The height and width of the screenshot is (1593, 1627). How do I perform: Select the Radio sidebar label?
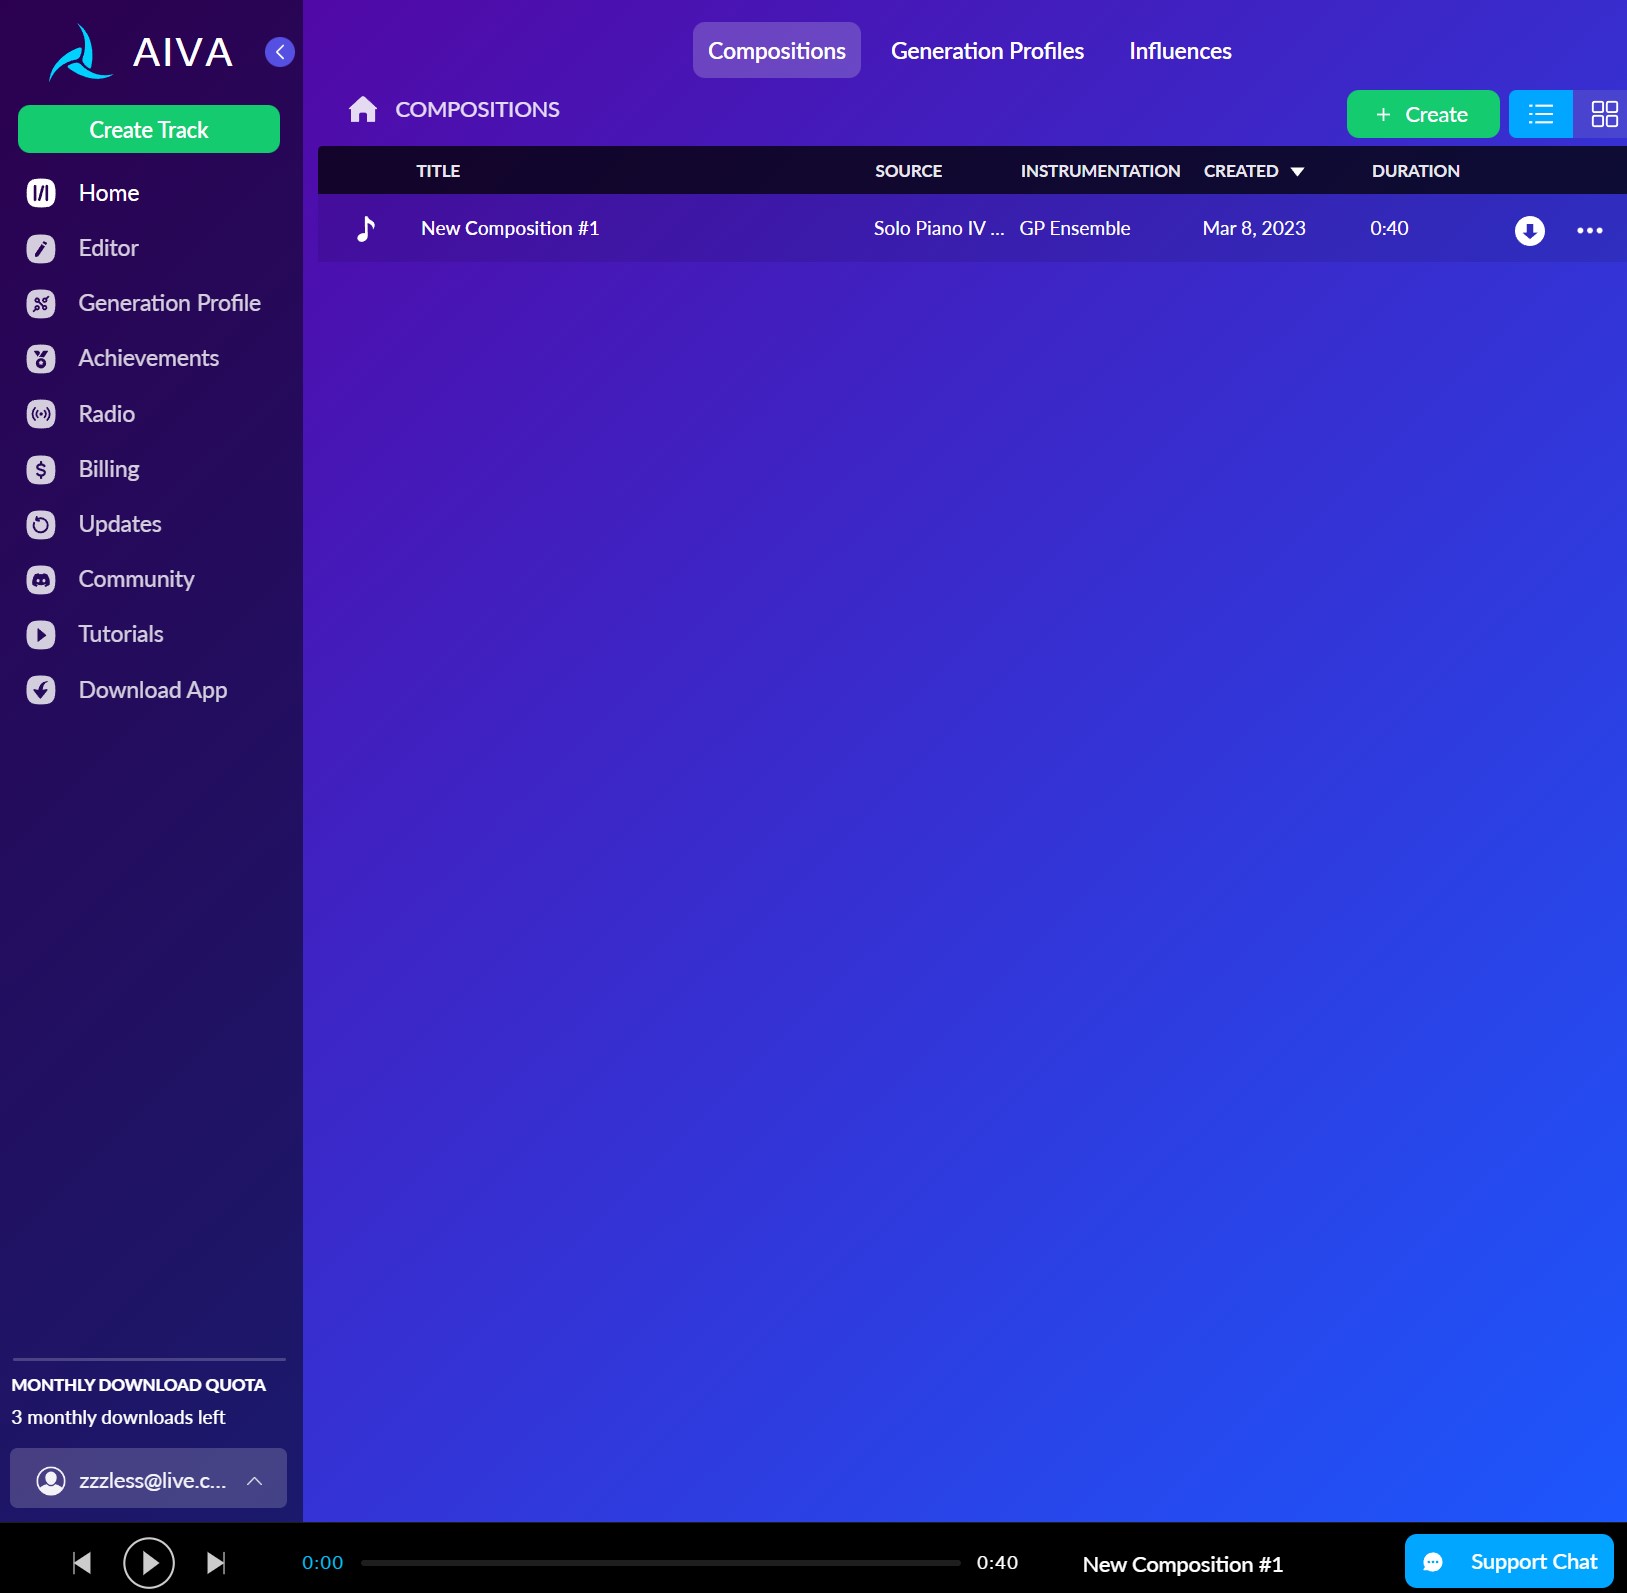coord(107,414)
